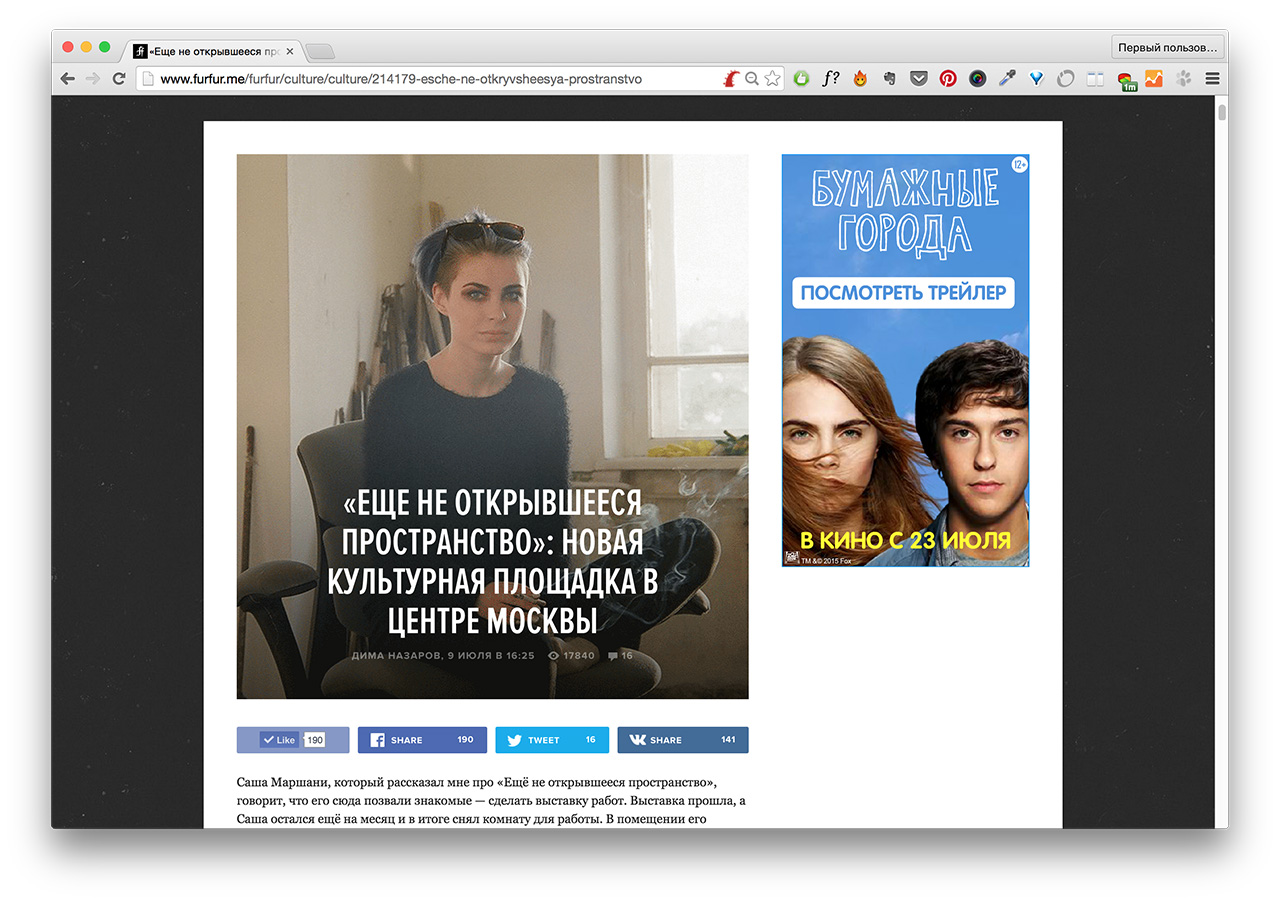1280x902 pixels.
Task: Click the flame extension icon
Action: click(860, 78)
